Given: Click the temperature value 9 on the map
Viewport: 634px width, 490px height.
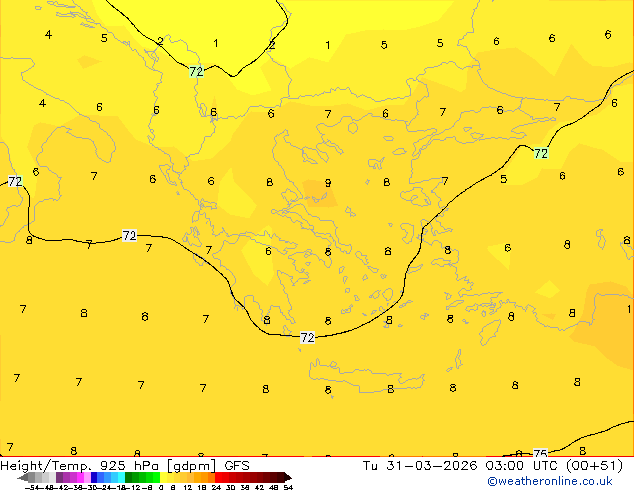Looking at the screenshot, I should point(328,183).
